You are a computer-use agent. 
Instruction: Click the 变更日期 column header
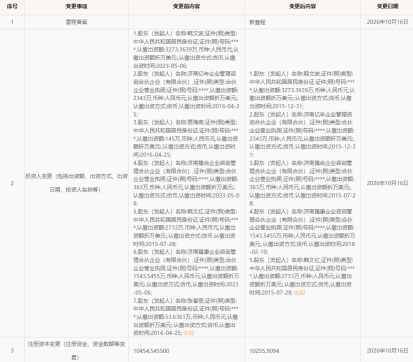(387, 6)
